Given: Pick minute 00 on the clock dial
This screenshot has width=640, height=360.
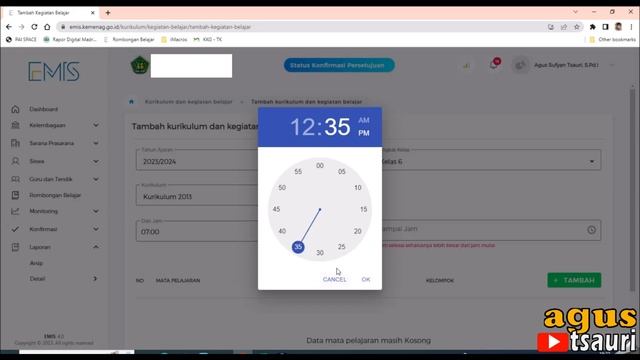Looking at the screenshot, I should (320, 166).
